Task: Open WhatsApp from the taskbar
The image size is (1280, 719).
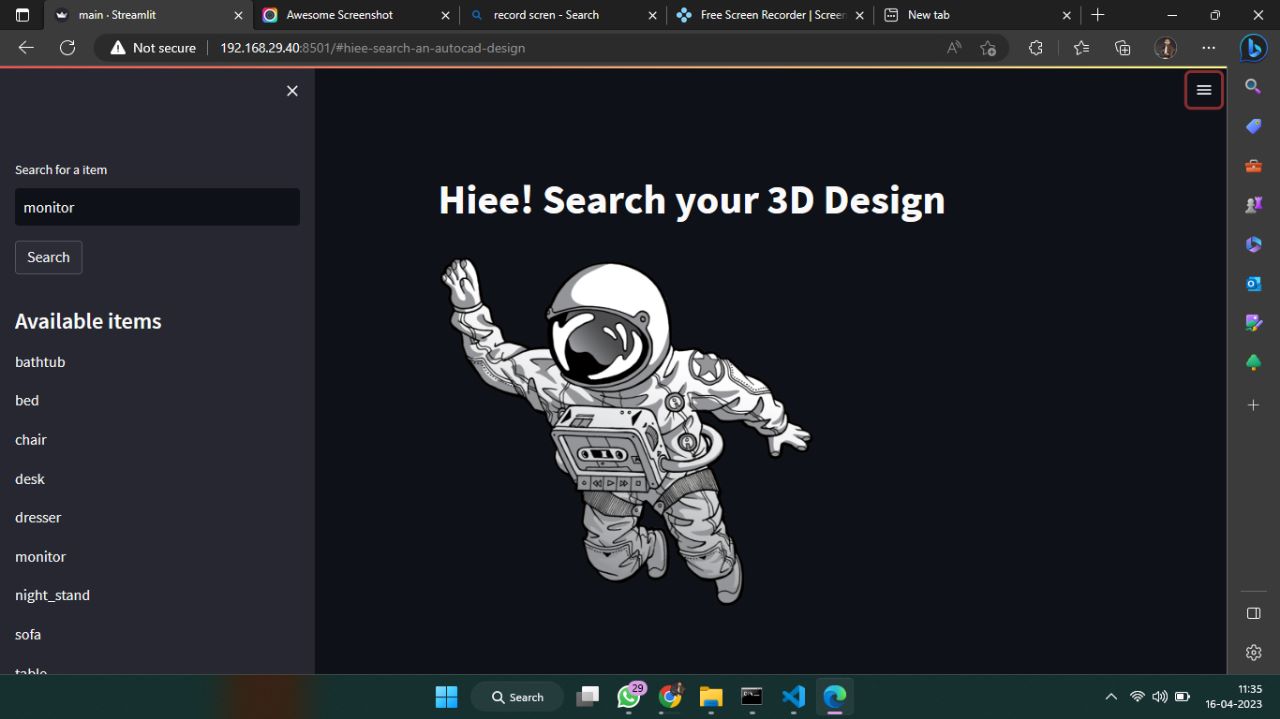Action: click(x=629, y=696)
